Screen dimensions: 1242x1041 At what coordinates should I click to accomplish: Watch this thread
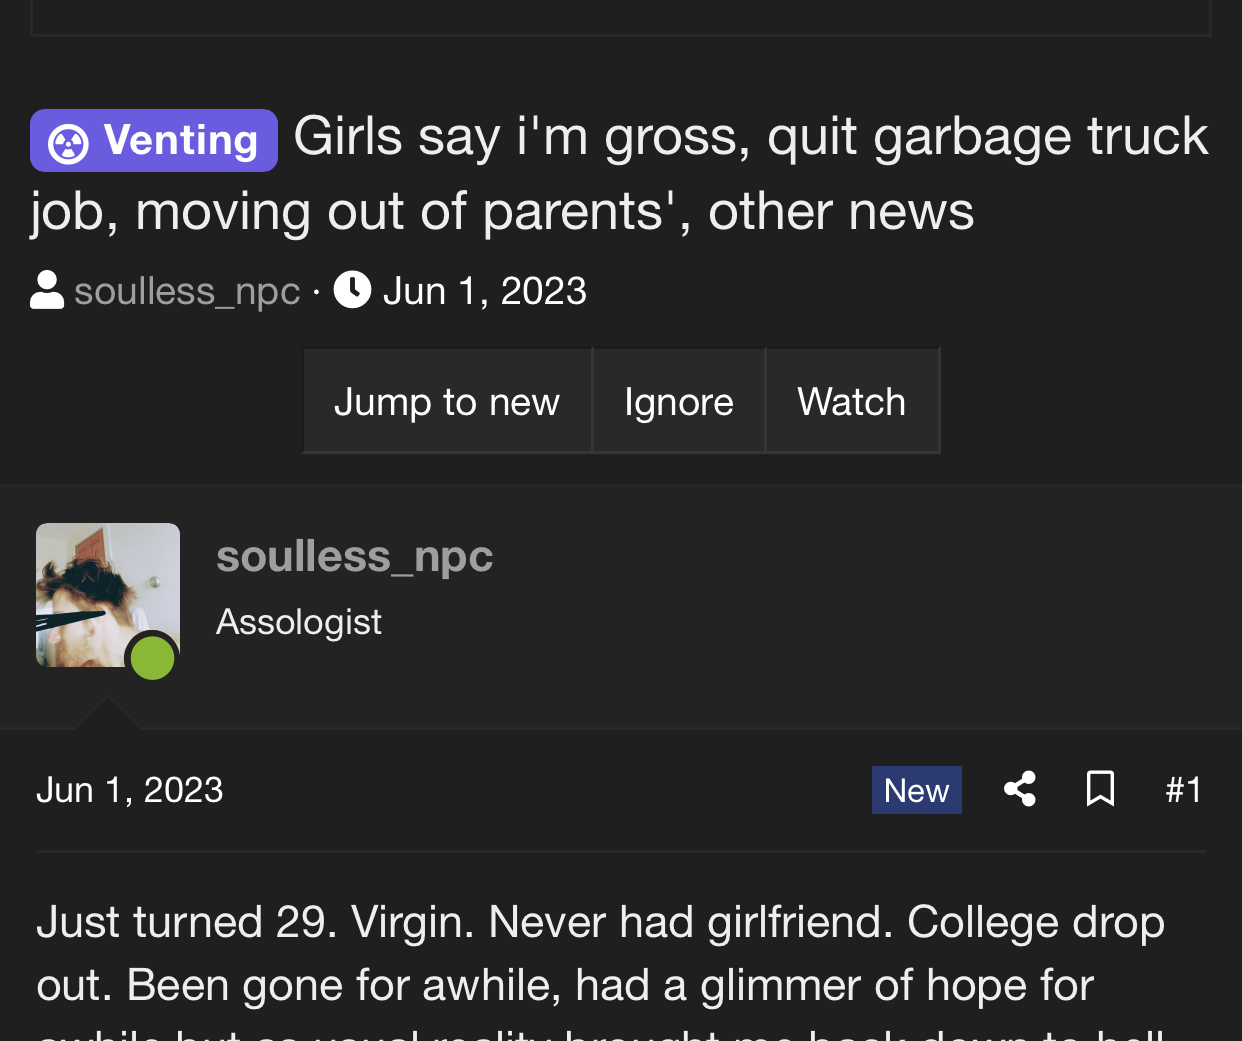pyautogui.click(x=852, y=401)
